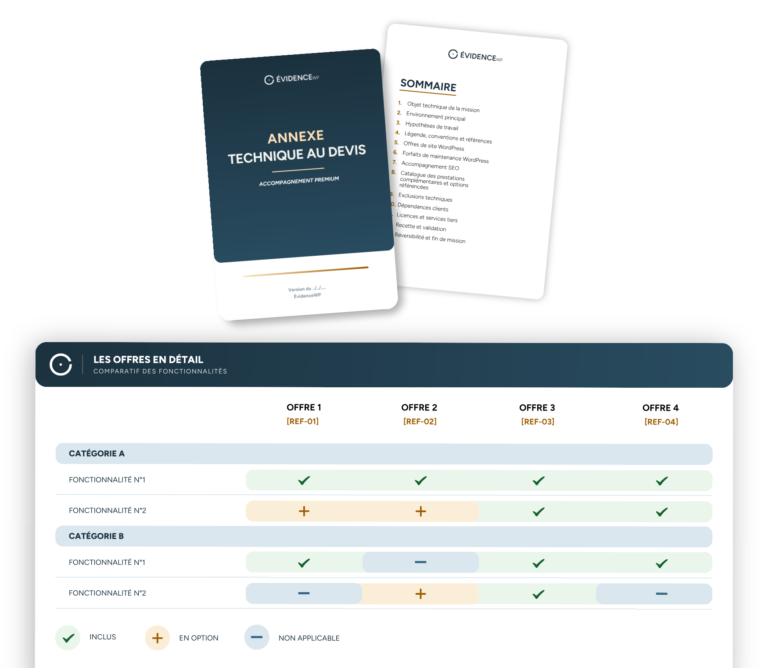Click Offre 2 plus icon in Catégorie B Fonctionnalité N°2

pos(420,594)
